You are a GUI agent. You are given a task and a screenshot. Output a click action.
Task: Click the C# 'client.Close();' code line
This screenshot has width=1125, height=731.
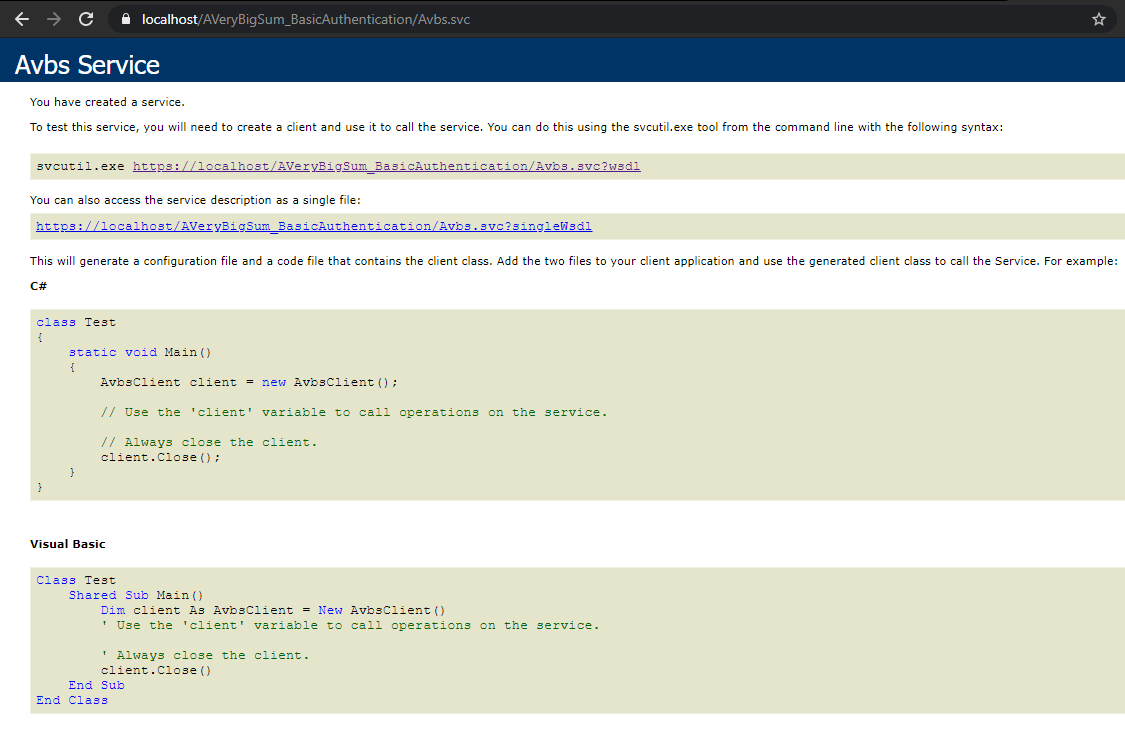pyautogui.click(x=161, y=457)
